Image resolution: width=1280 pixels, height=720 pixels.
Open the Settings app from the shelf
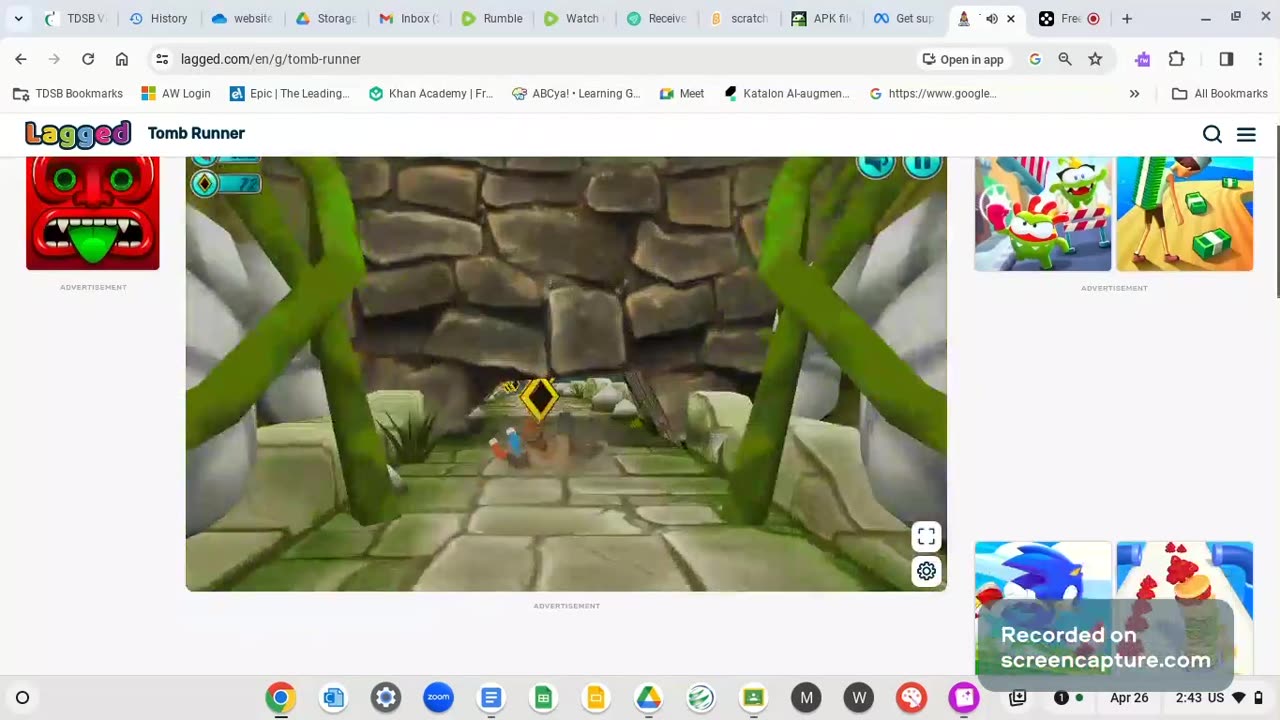386,698
